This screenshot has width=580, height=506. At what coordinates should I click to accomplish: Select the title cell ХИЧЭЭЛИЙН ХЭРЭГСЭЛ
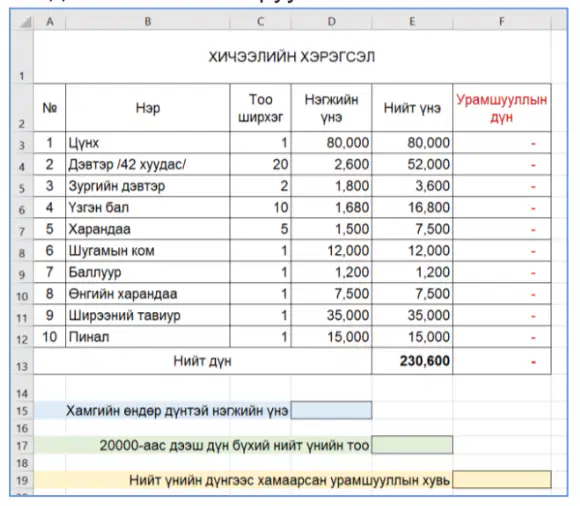point(292,57)
